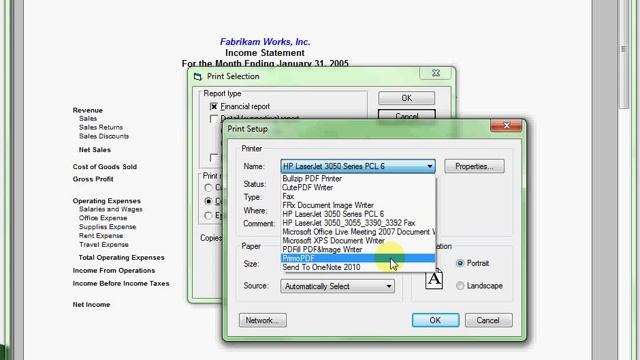Pick Microsoft XPS Document Writer
This screenshot has width=640, height=360.
click(358, 241)
